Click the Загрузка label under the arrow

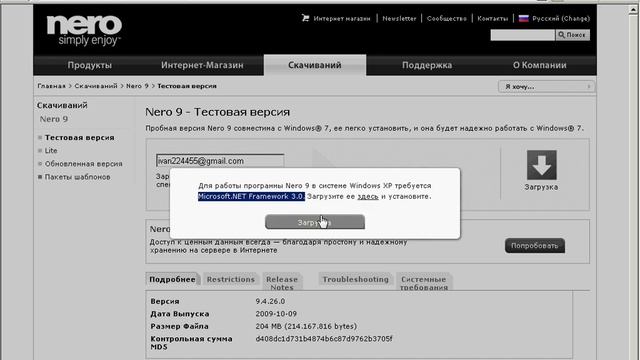[541, 187]
